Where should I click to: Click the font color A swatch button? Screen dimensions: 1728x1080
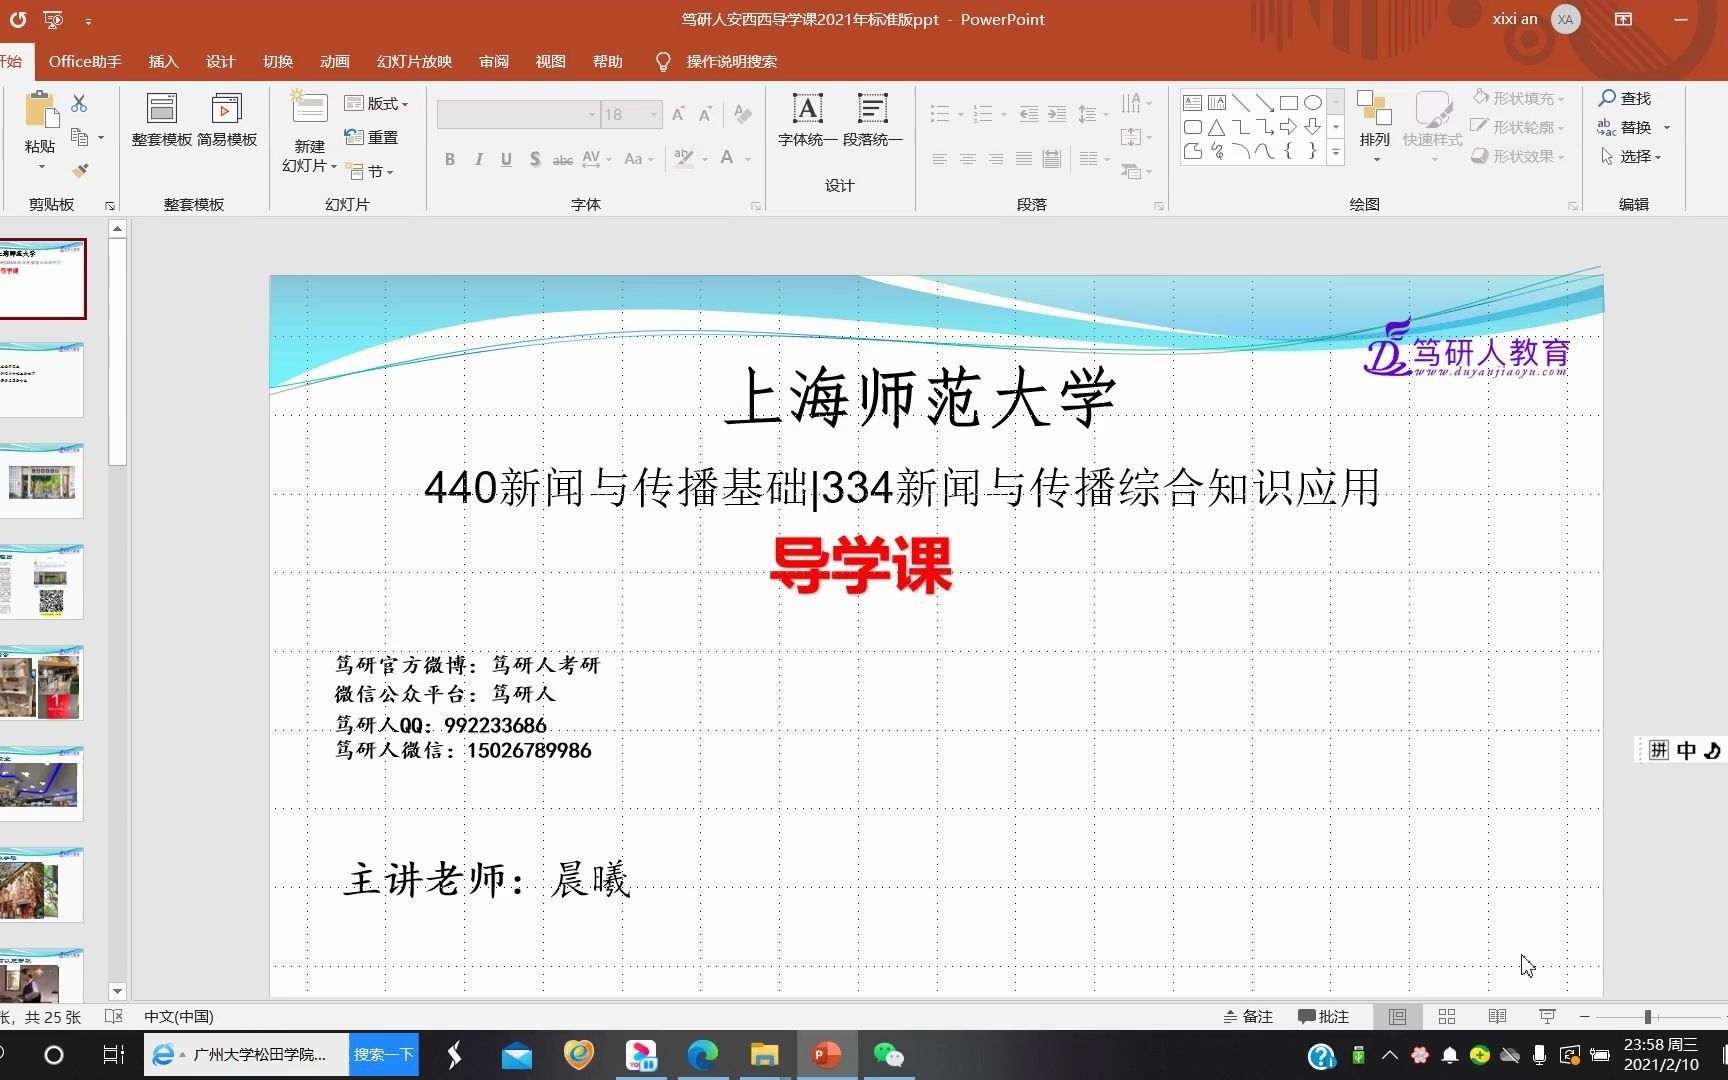pos(727,159)
